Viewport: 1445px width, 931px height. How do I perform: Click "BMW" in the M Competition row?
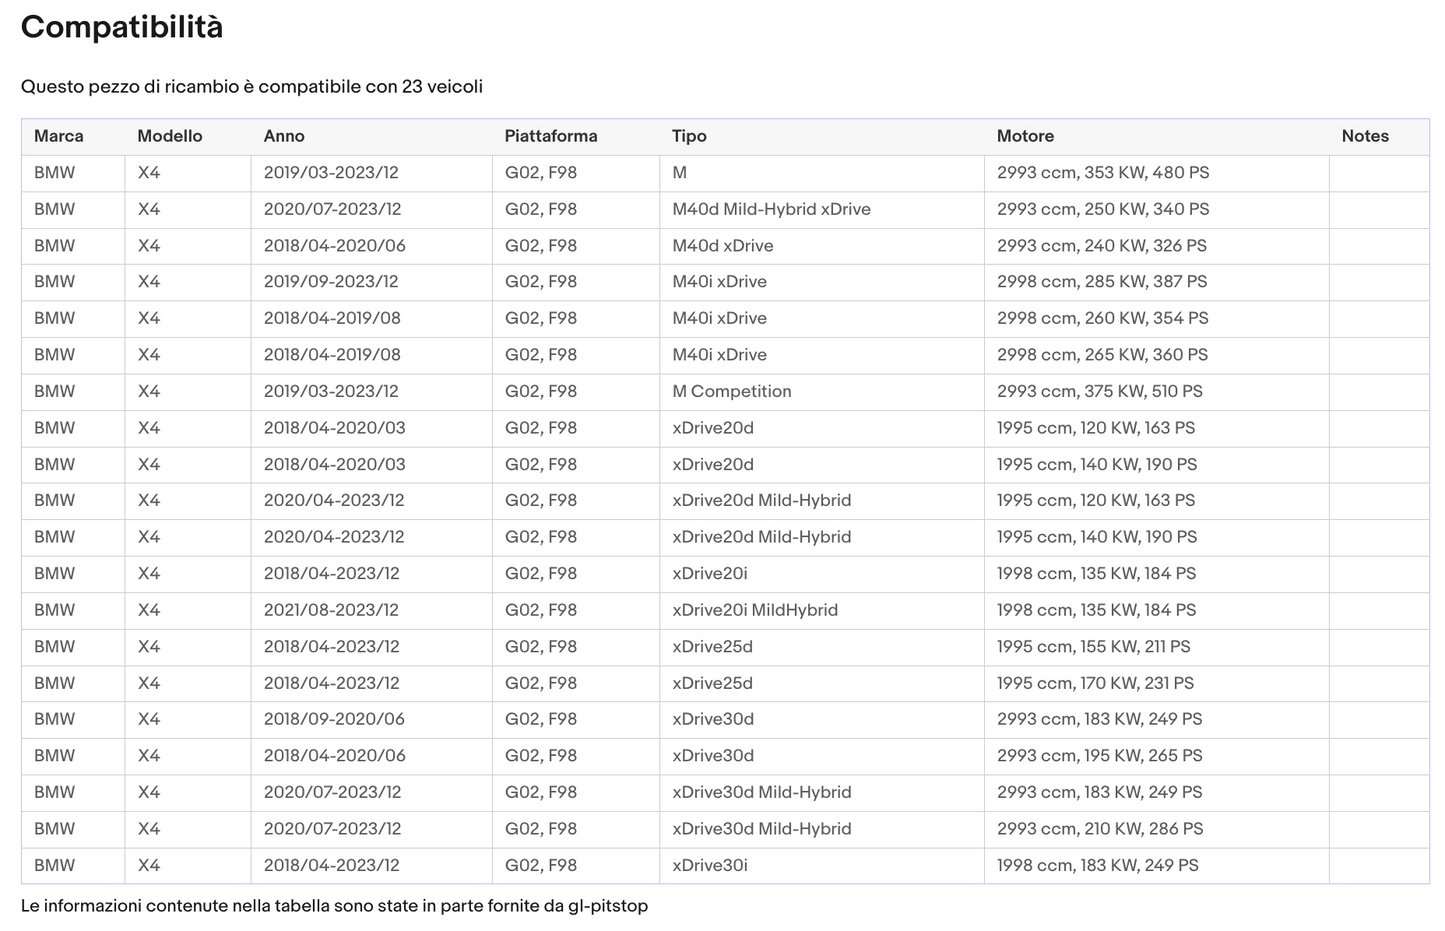[x=54, y=392]
